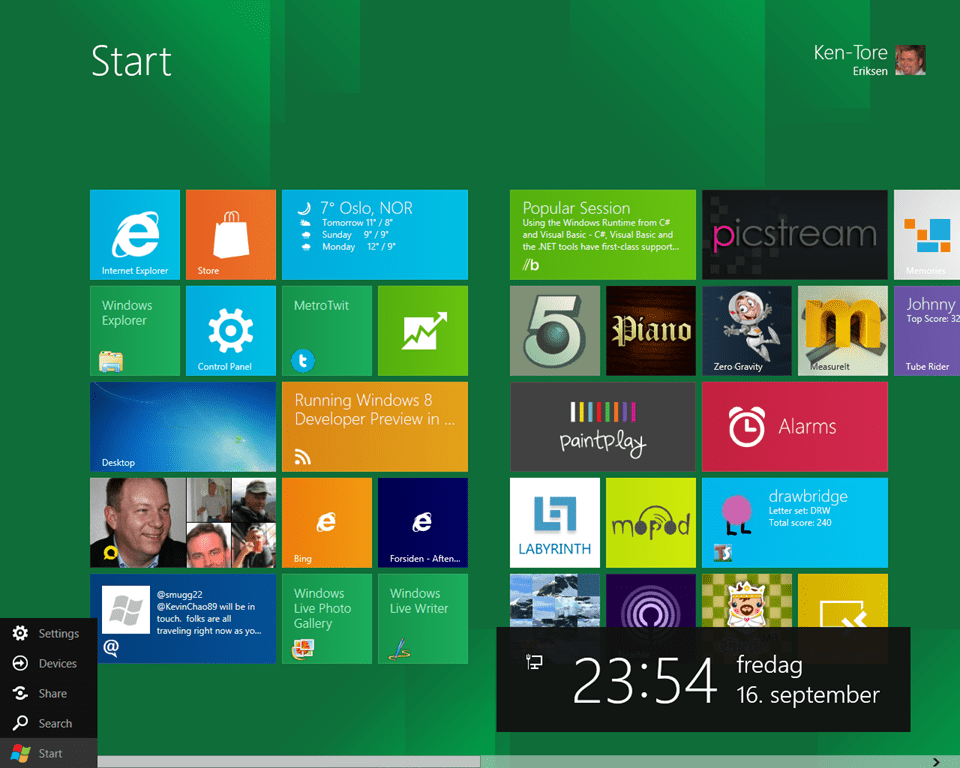Launch the Store tile
960x768 pixels.
tap(231, 235)
